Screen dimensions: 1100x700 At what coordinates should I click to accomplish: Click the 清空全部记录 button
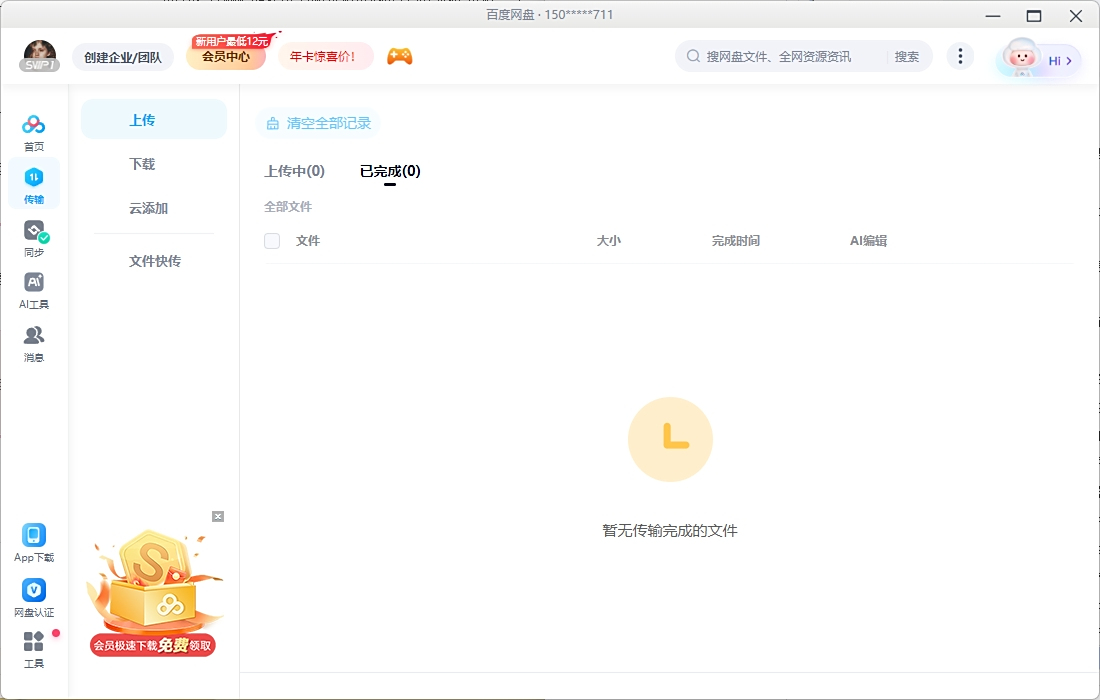point(318,122)
